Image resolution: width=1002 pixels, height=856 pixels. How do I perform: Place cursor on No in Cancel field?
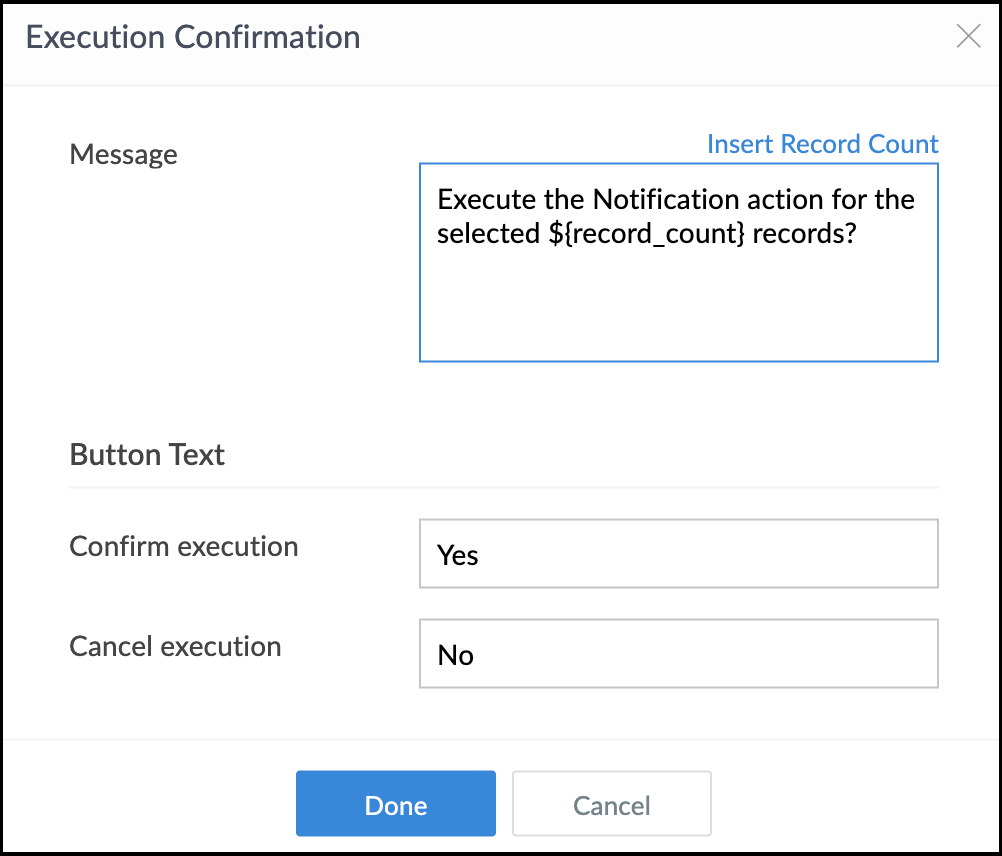pyautogui.click(x=455, y=655)
